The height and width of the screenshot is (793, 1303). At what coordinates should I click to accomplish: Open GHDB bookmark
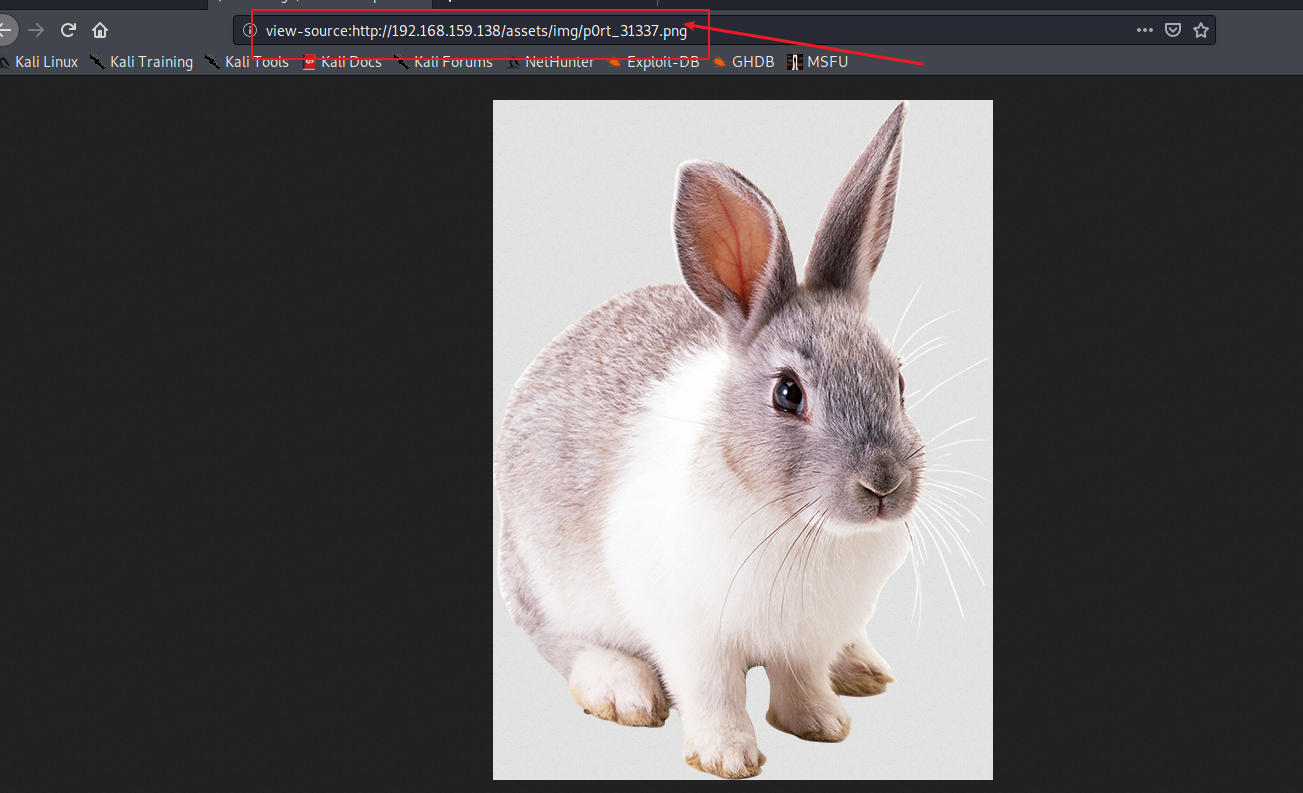tap(744, 62)
